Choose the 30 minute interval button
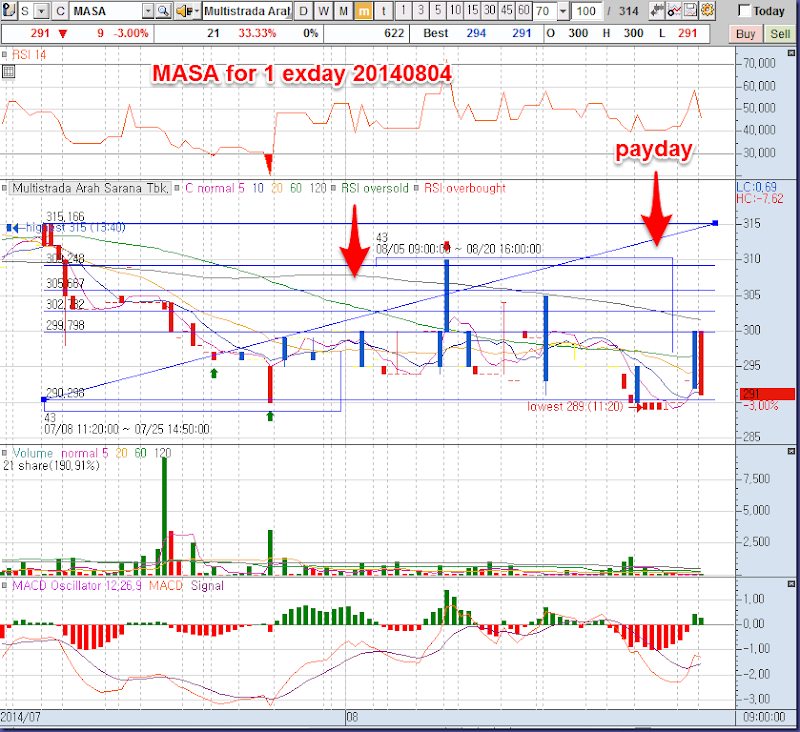 tap(490, 10)
